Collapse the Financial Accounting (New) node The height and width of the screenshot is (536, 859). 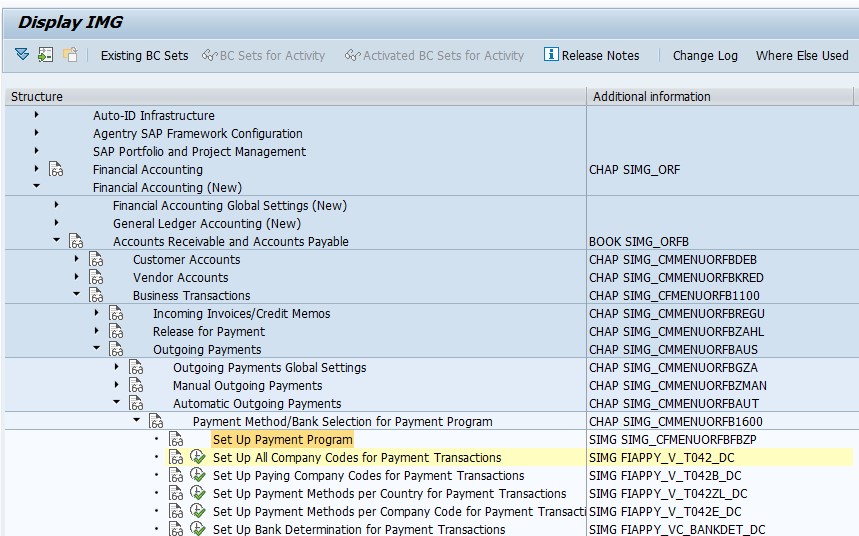coord(37,186)
